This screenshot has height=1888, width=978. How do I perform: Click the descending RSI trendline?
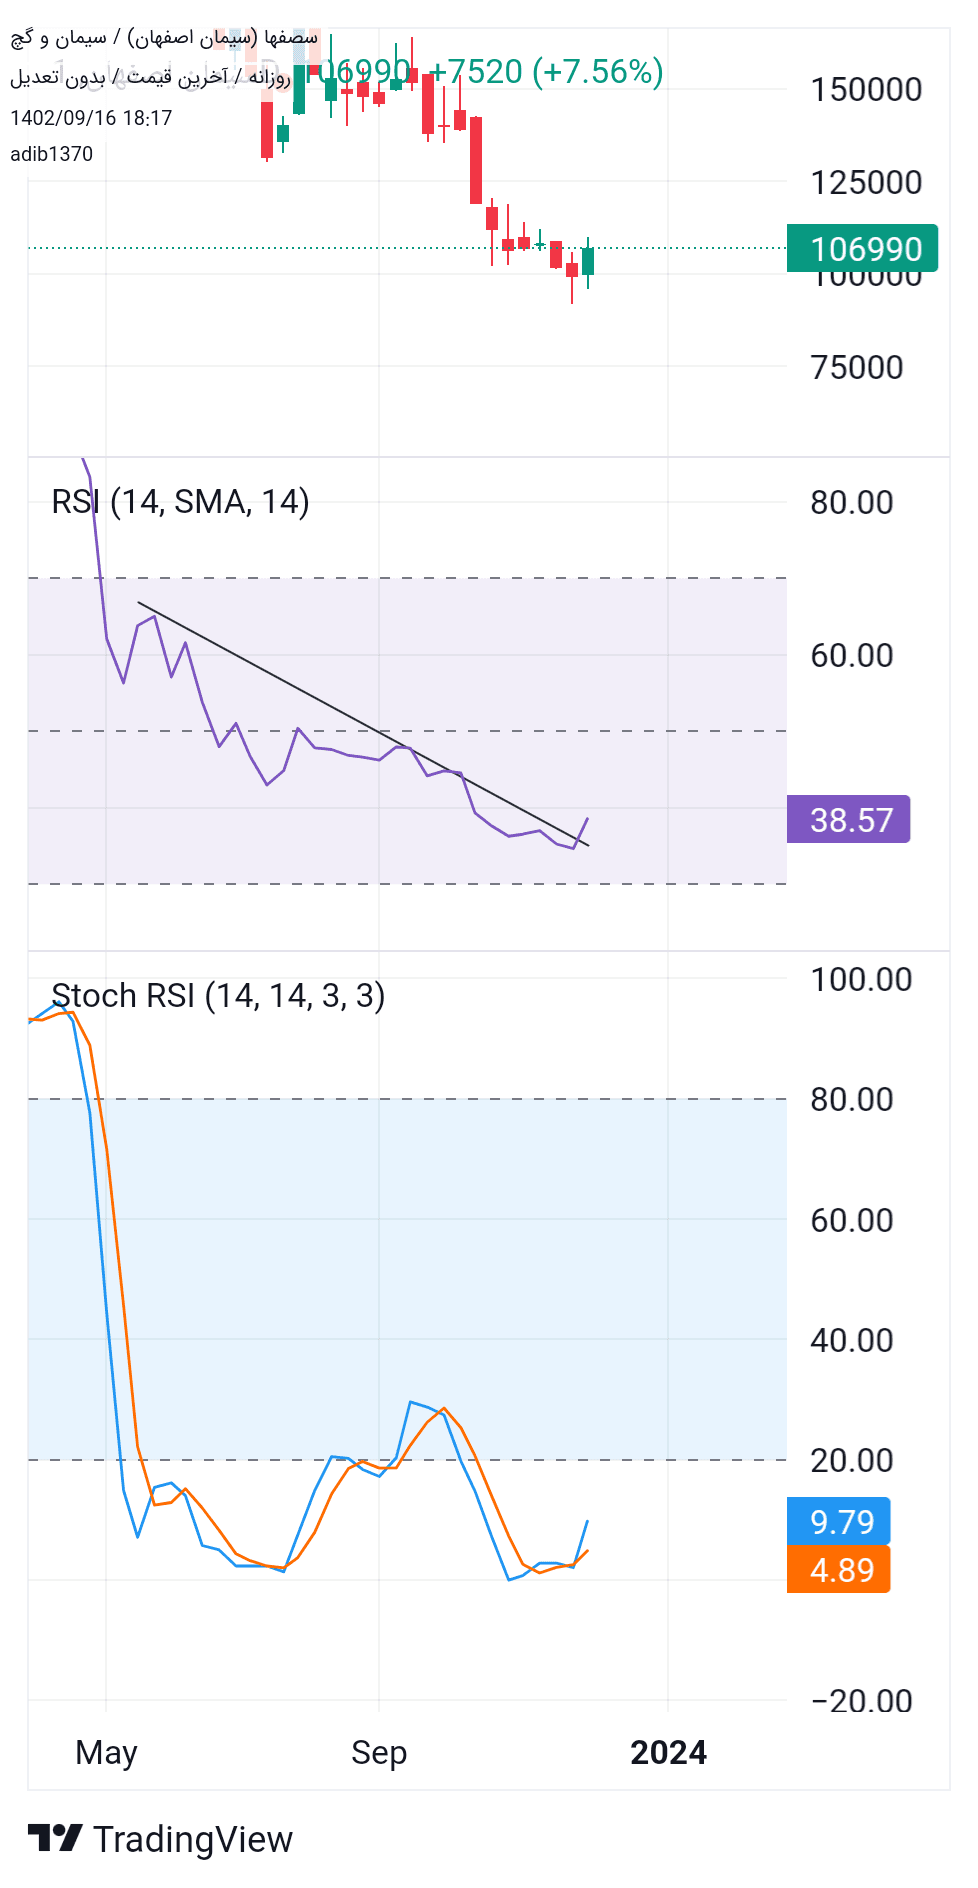pos(363,724)
